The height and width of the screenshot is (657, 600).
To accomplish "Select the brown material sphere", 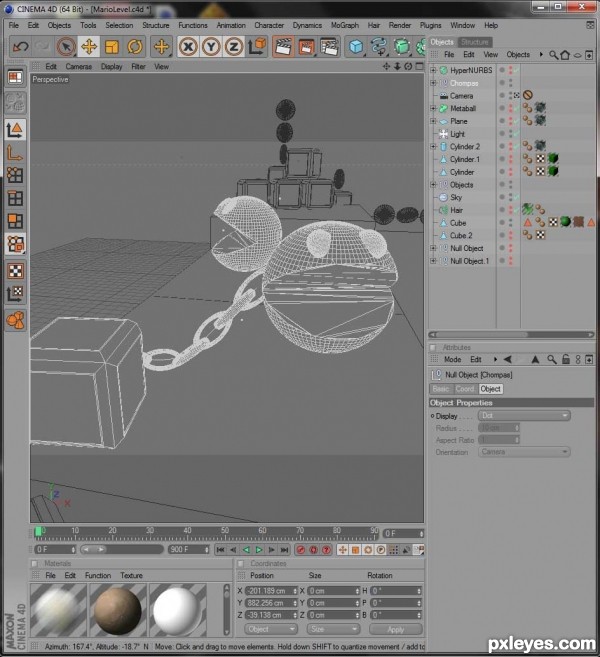I will tap(118, 610).
